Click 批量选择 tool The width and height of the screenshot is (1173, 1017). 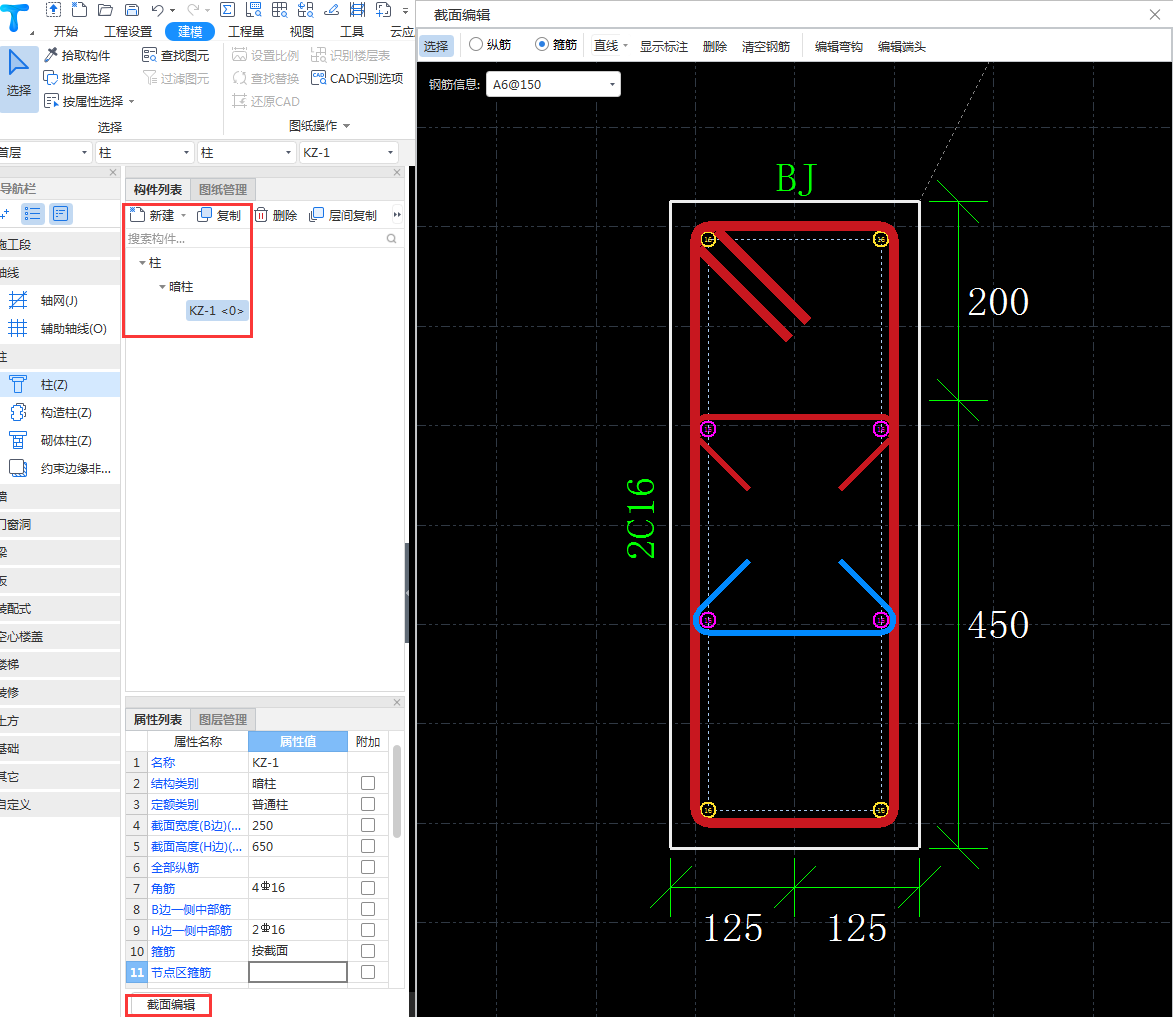pyautogui.click(x=77, y=78)
